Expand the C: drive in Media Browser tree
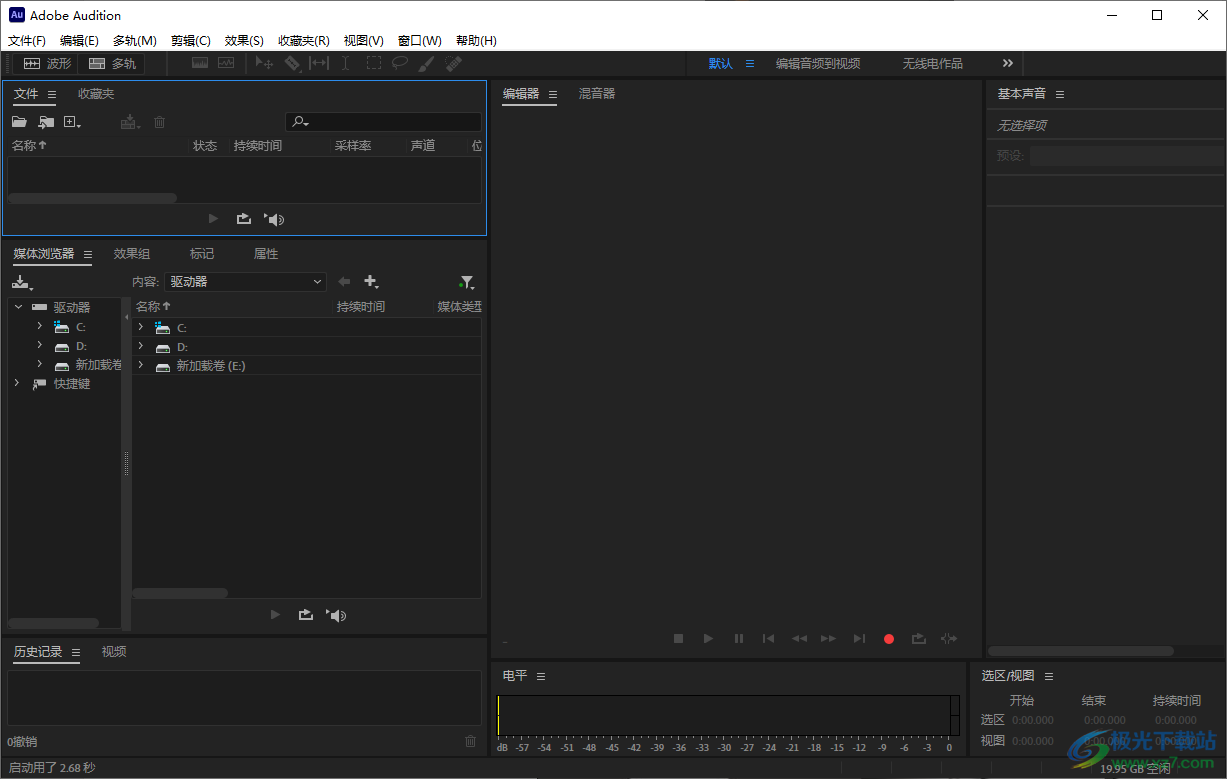This screenshot has width=1227, height=779. point(39,326)
